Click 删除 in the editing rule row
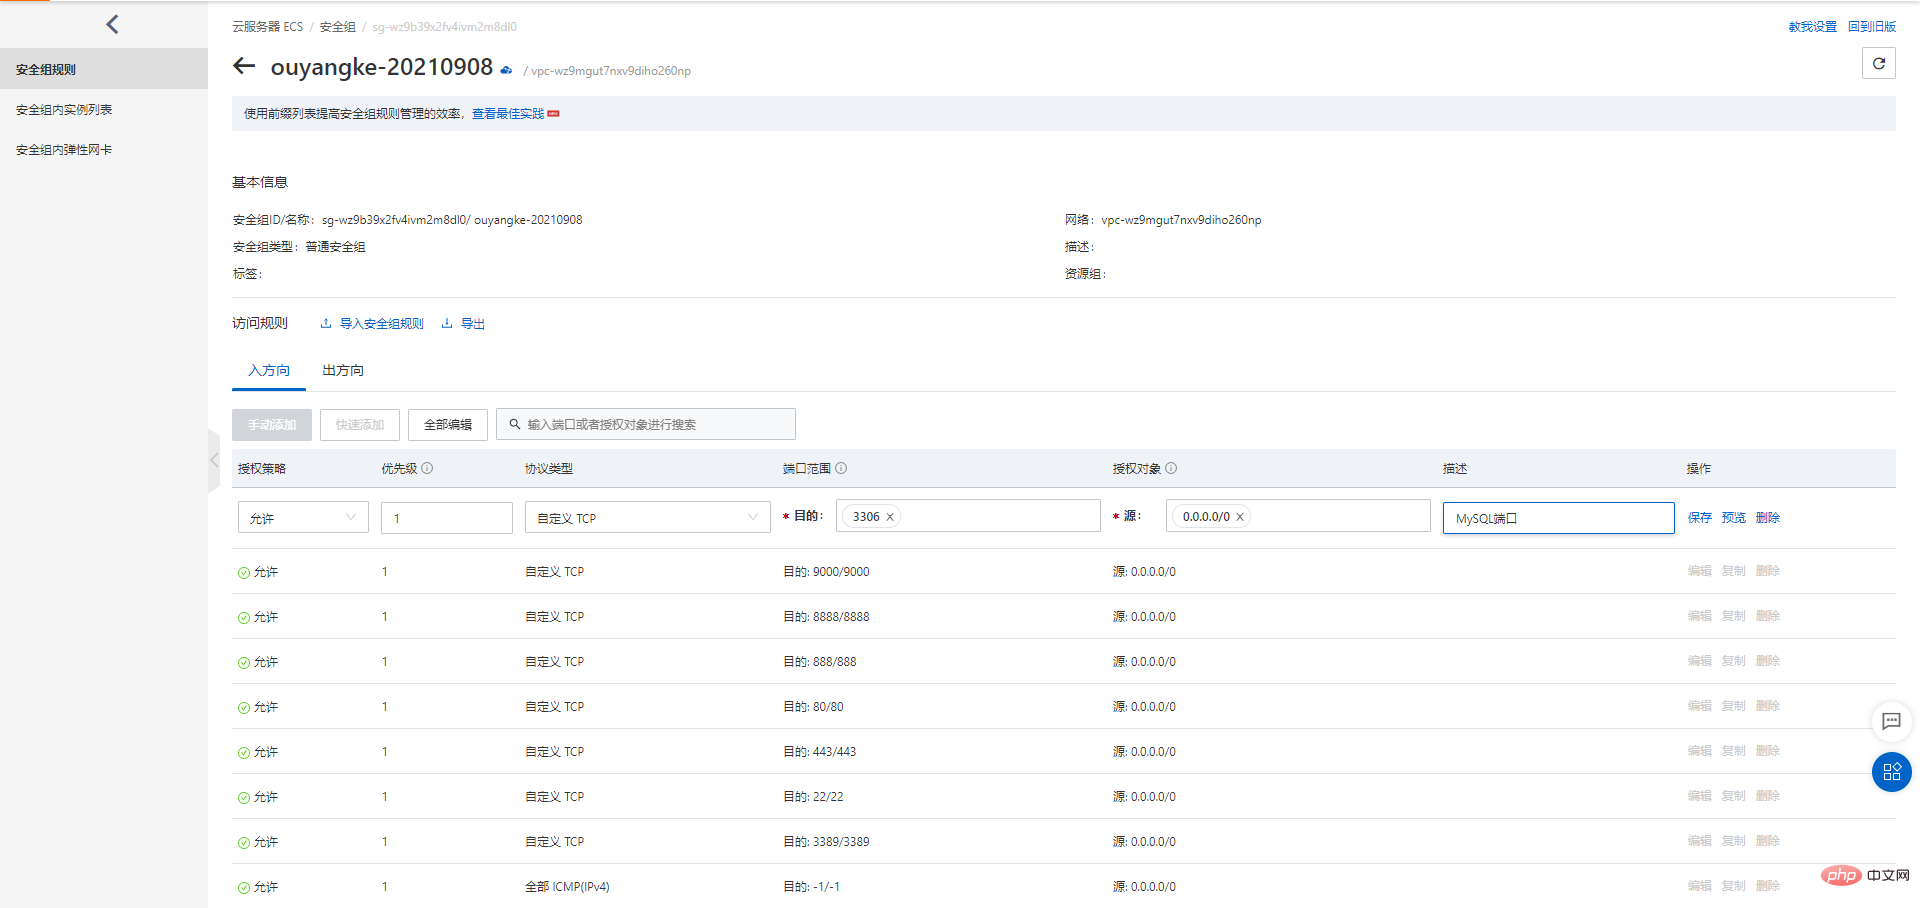The height and width of the screenshot is (908, 1920). (x=1768, y=518)
